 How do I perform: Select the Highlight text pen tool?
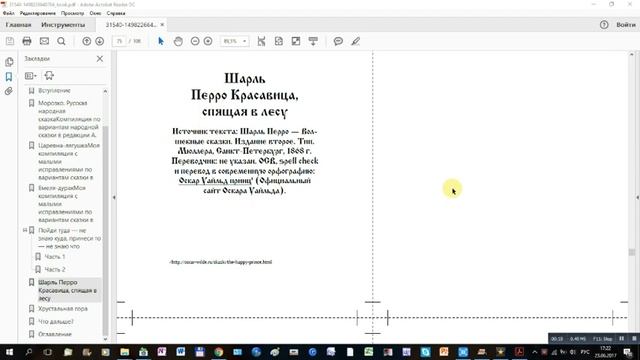(356, 41)
